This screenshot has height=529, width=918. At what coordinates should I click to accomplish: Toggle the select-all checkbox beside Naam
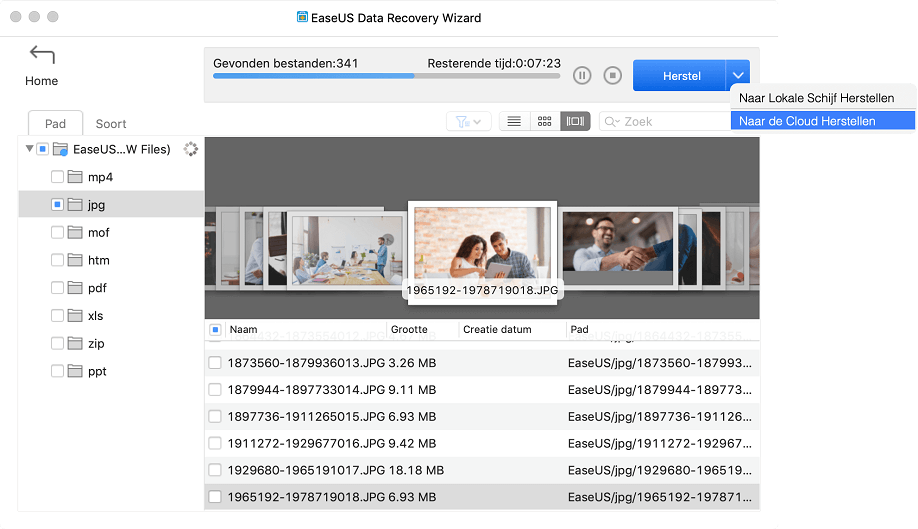click(215, 329)
